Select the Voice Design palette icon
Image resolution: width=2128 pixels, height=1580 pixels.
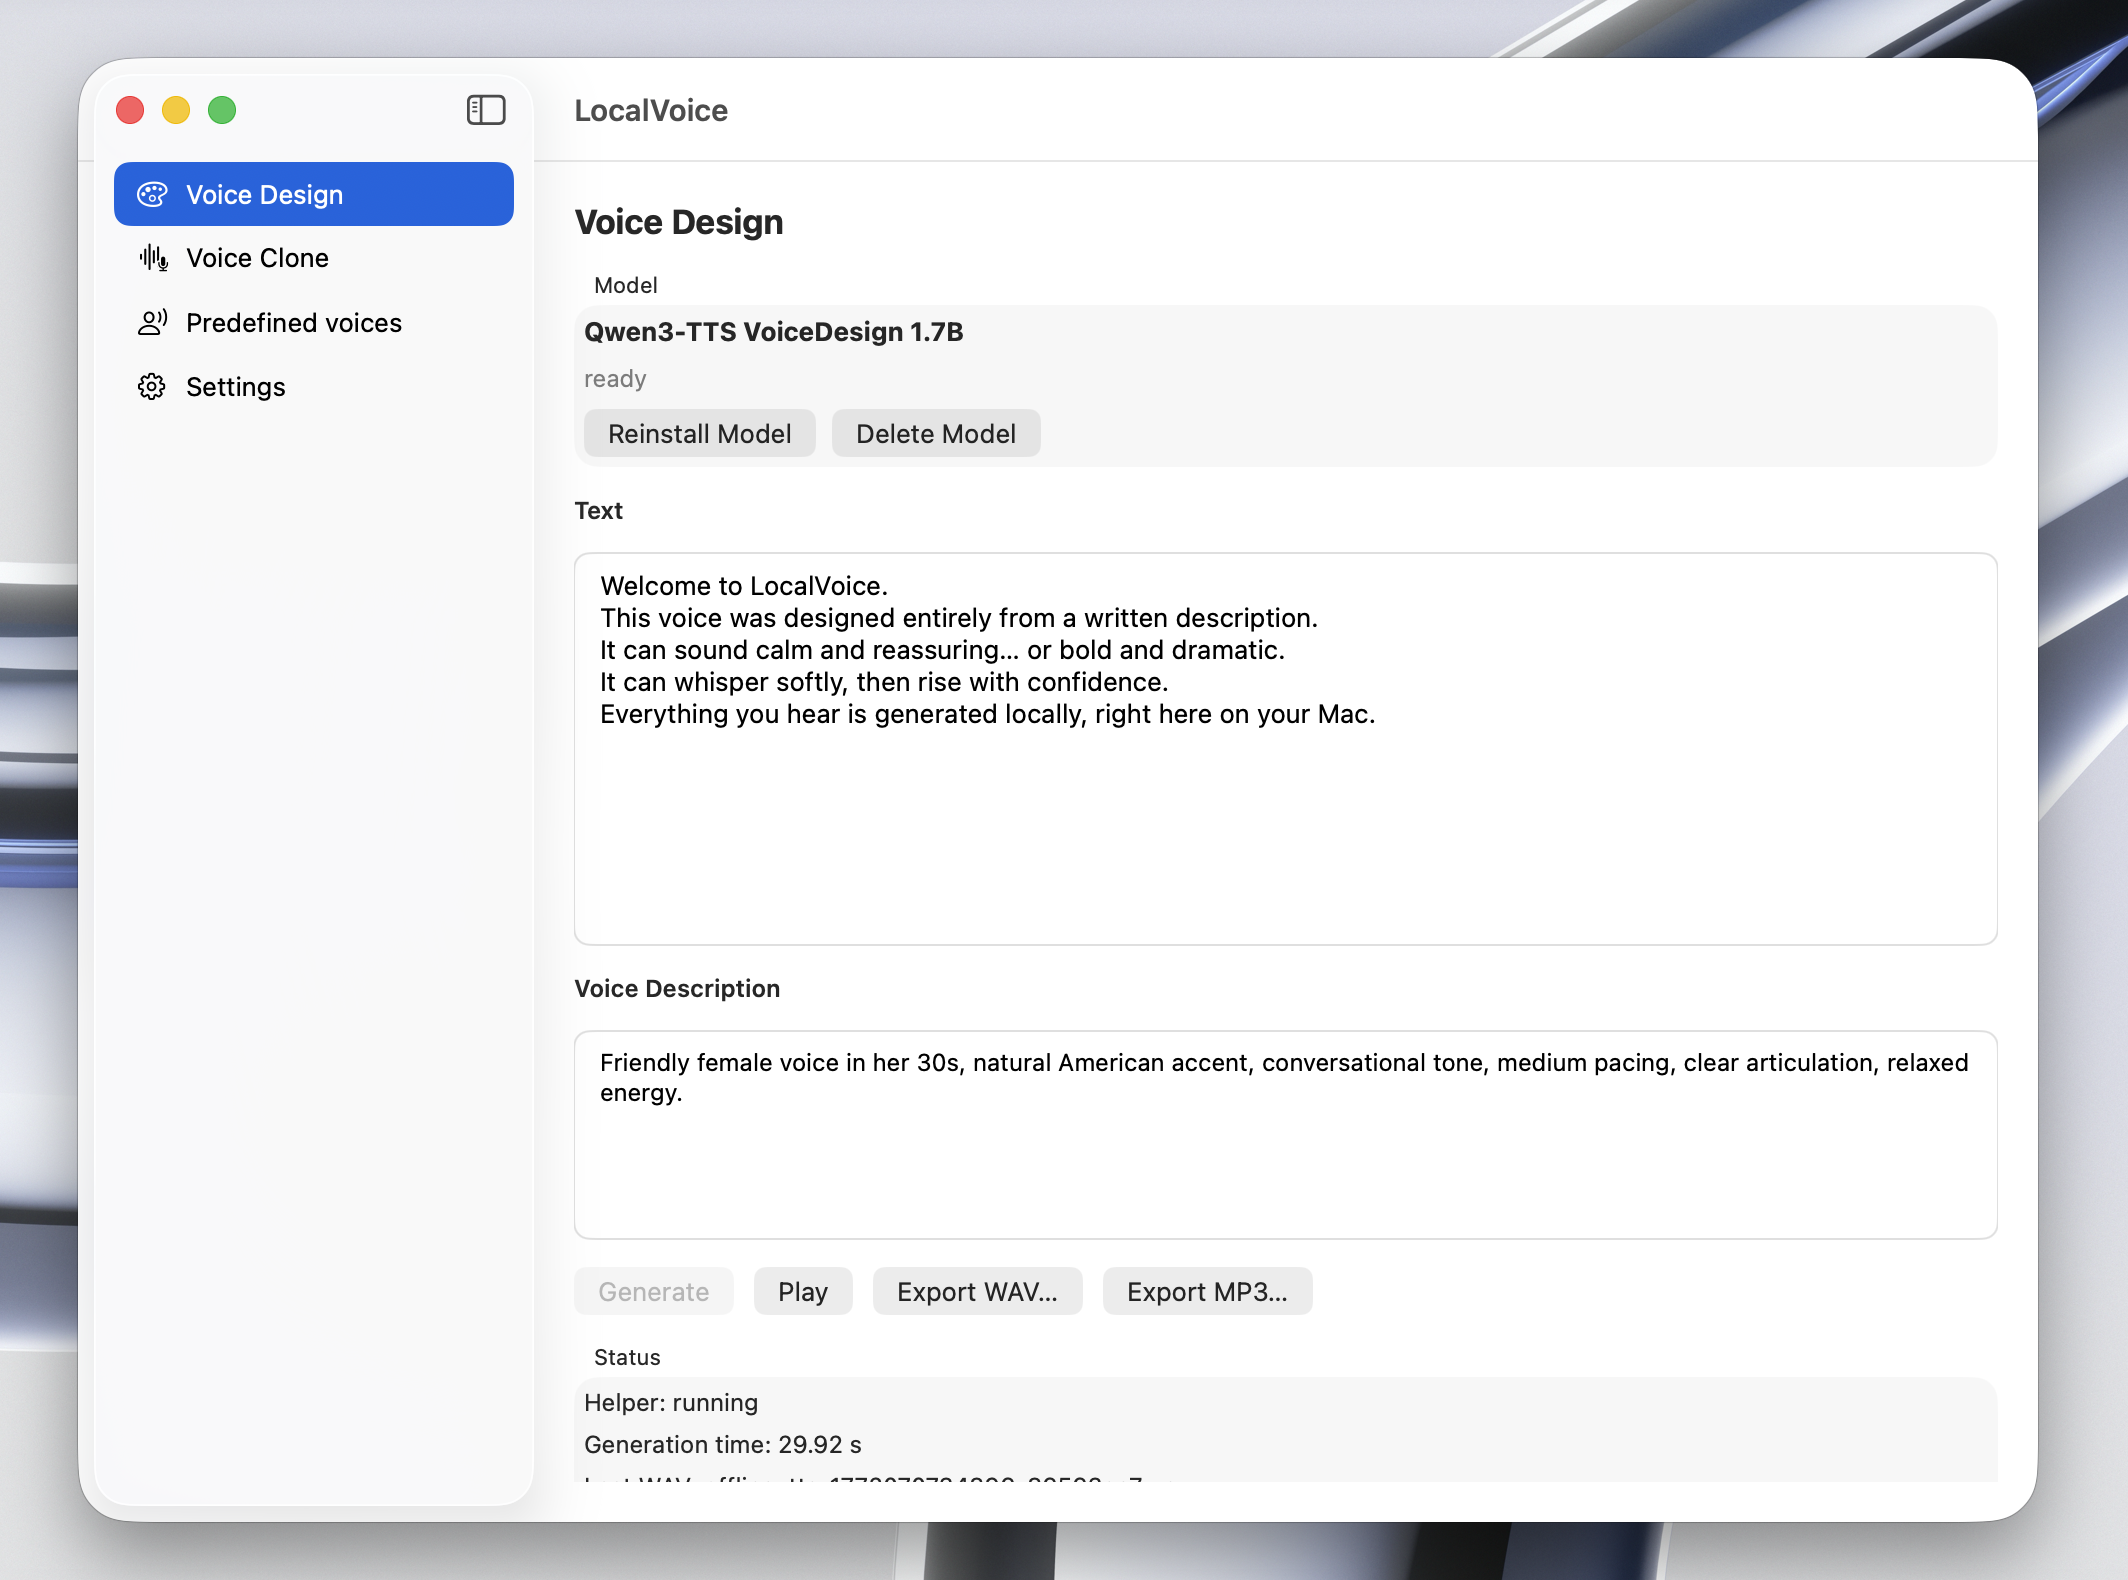(x=152, y=193)
